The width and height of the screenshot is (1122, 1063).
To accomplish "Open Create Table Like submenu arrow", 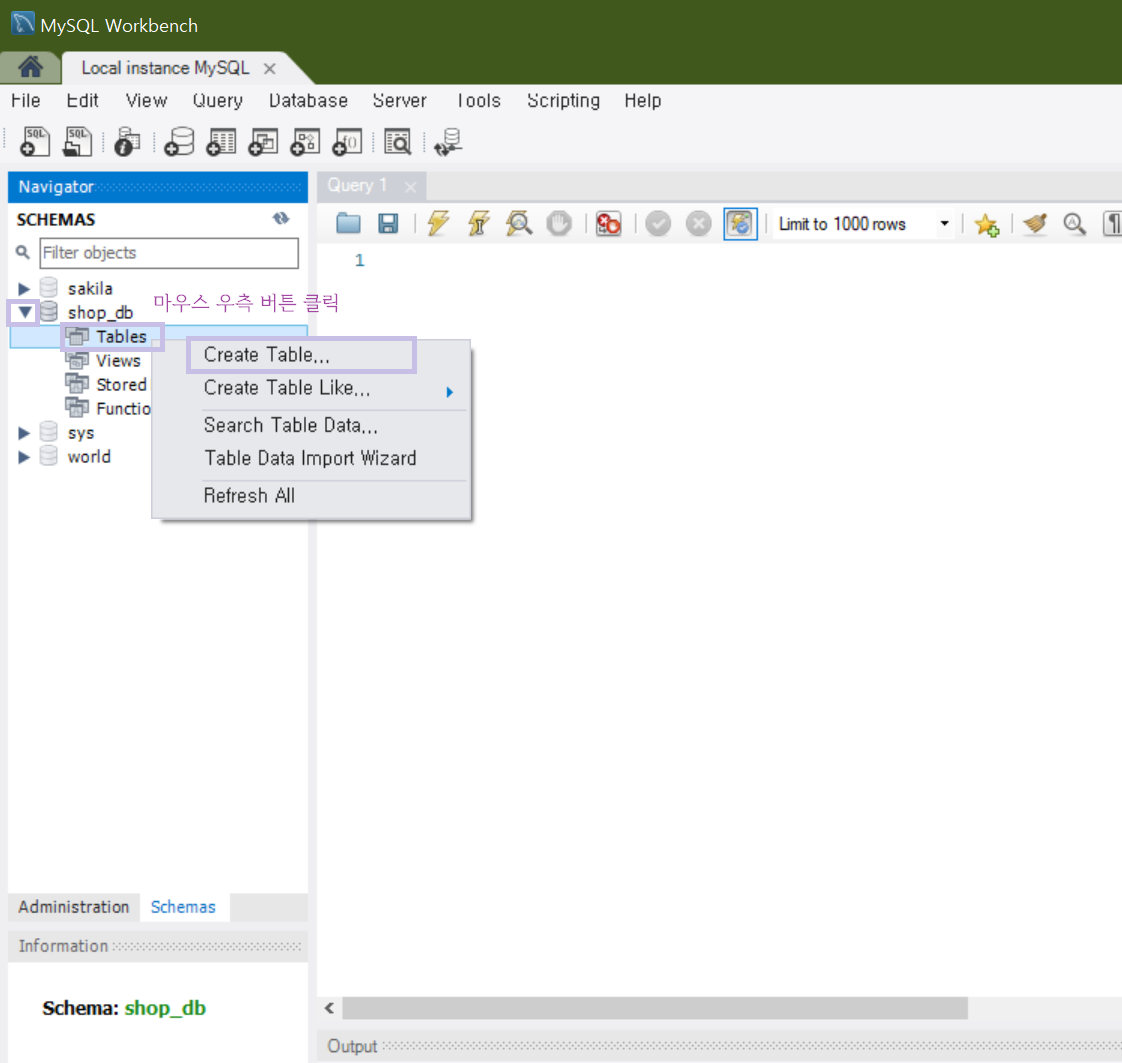I will 449,392.
